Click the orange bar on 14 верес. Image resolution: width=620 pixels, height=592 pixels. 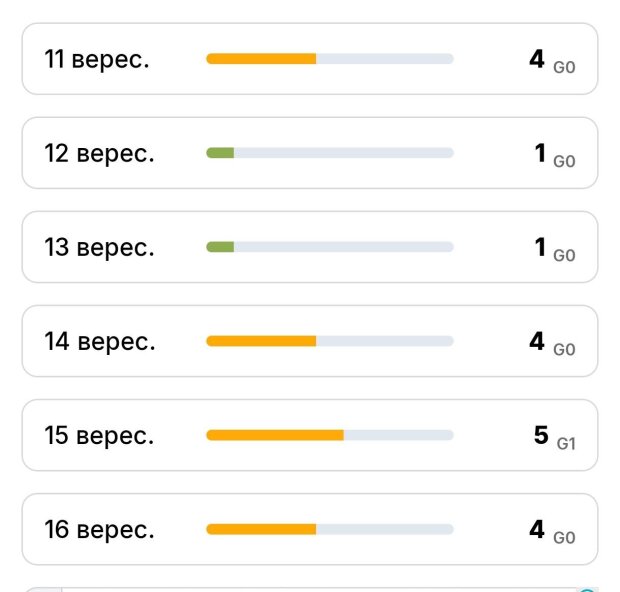pyautogui.click(x=261, y=341)
